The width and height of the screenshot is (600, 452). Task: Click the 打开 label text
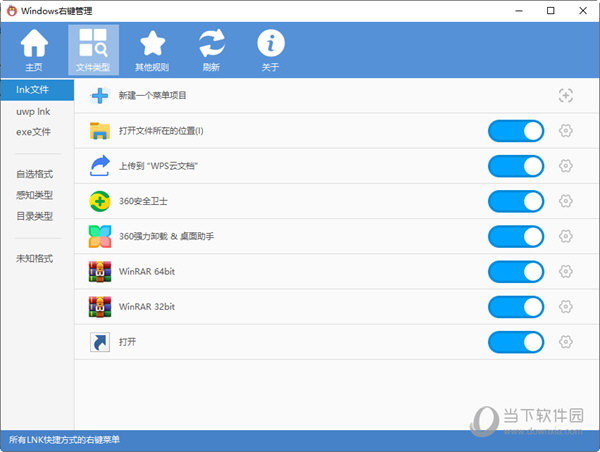click(x=127, y=342)
